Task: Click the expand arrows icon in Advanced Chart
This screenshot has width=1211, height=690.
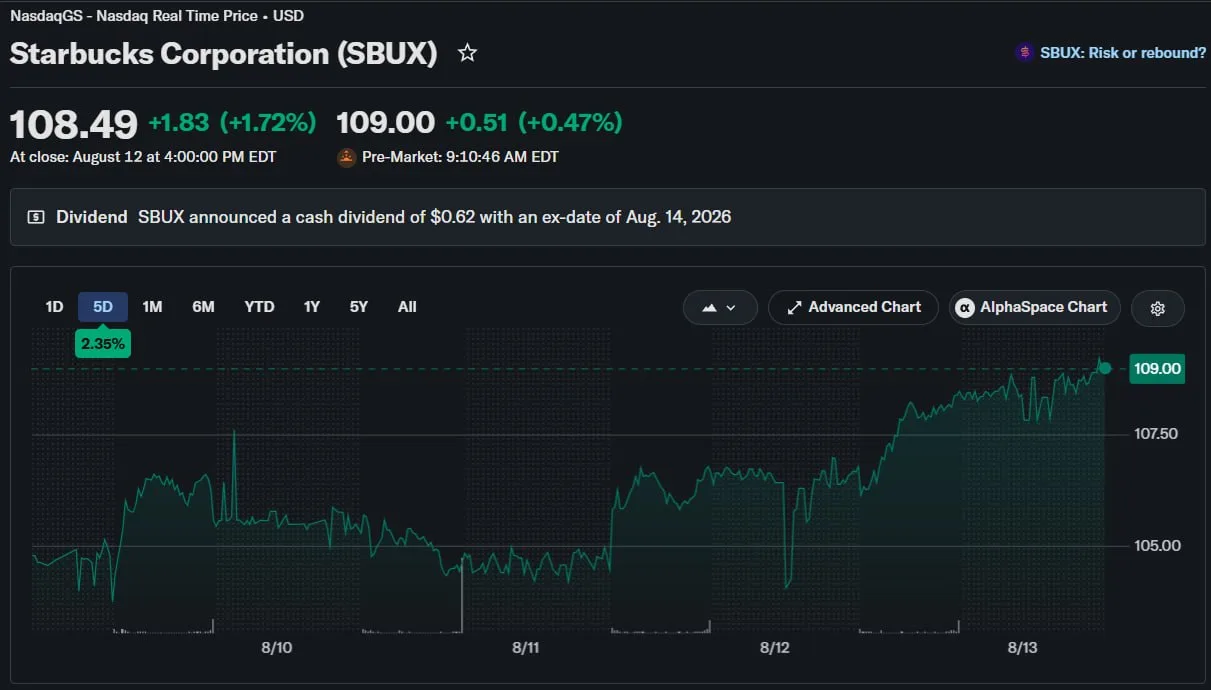Action: 795,308
